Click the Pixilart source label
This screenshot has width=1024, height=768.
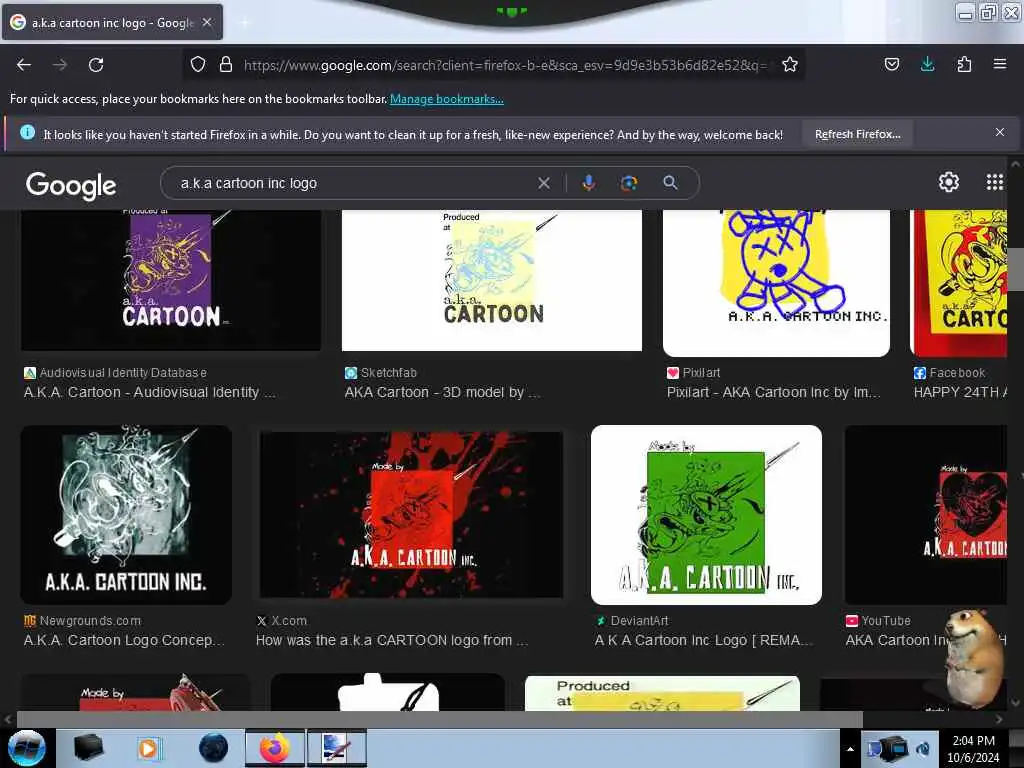(x=694, y=372)
